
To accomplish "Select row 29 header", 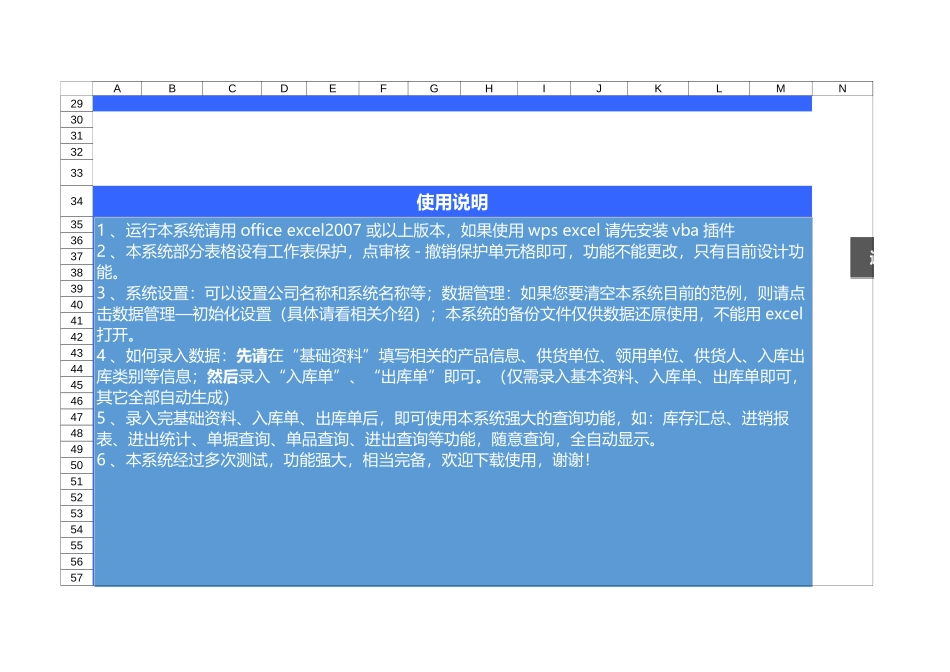I will [76, 104].
